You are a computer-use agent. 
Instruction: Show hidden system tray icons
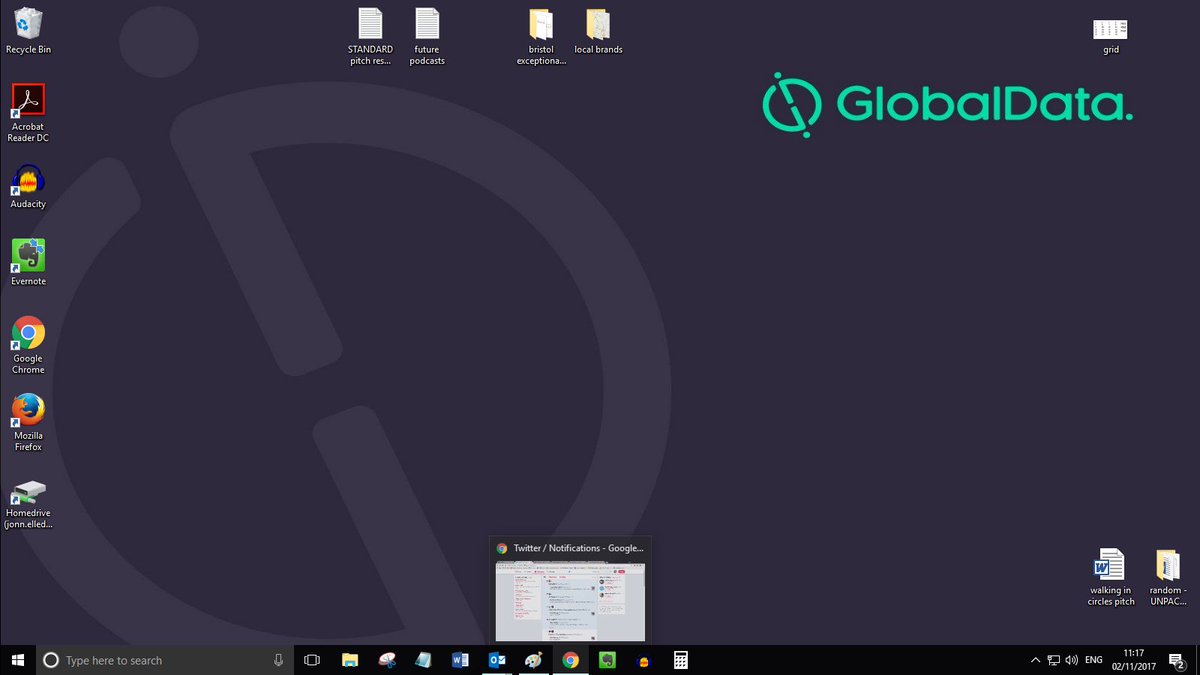click(1035, 660)
